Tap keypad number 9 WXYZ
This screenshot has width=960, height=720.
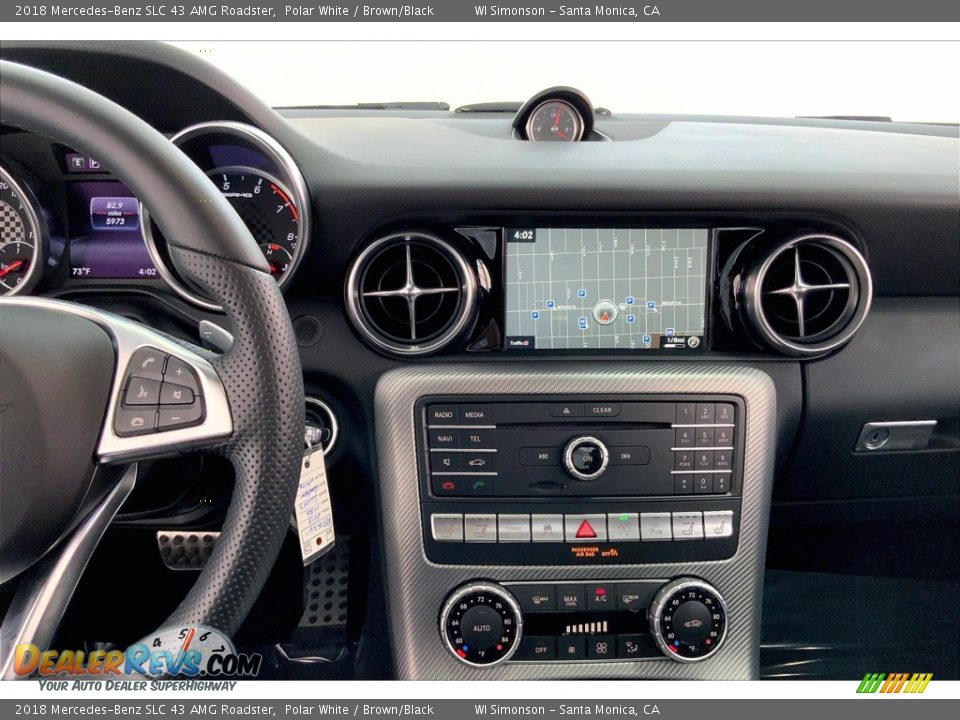724,460
